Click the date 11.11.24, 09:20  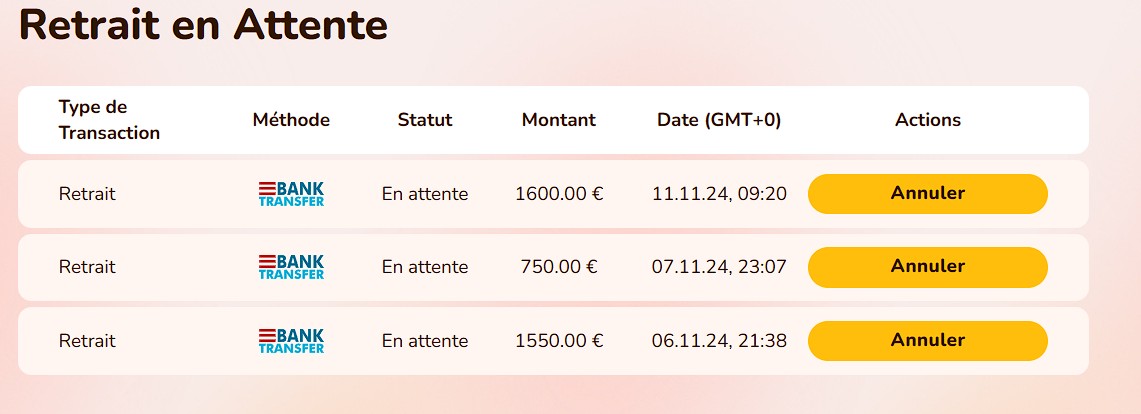point(719,194)
